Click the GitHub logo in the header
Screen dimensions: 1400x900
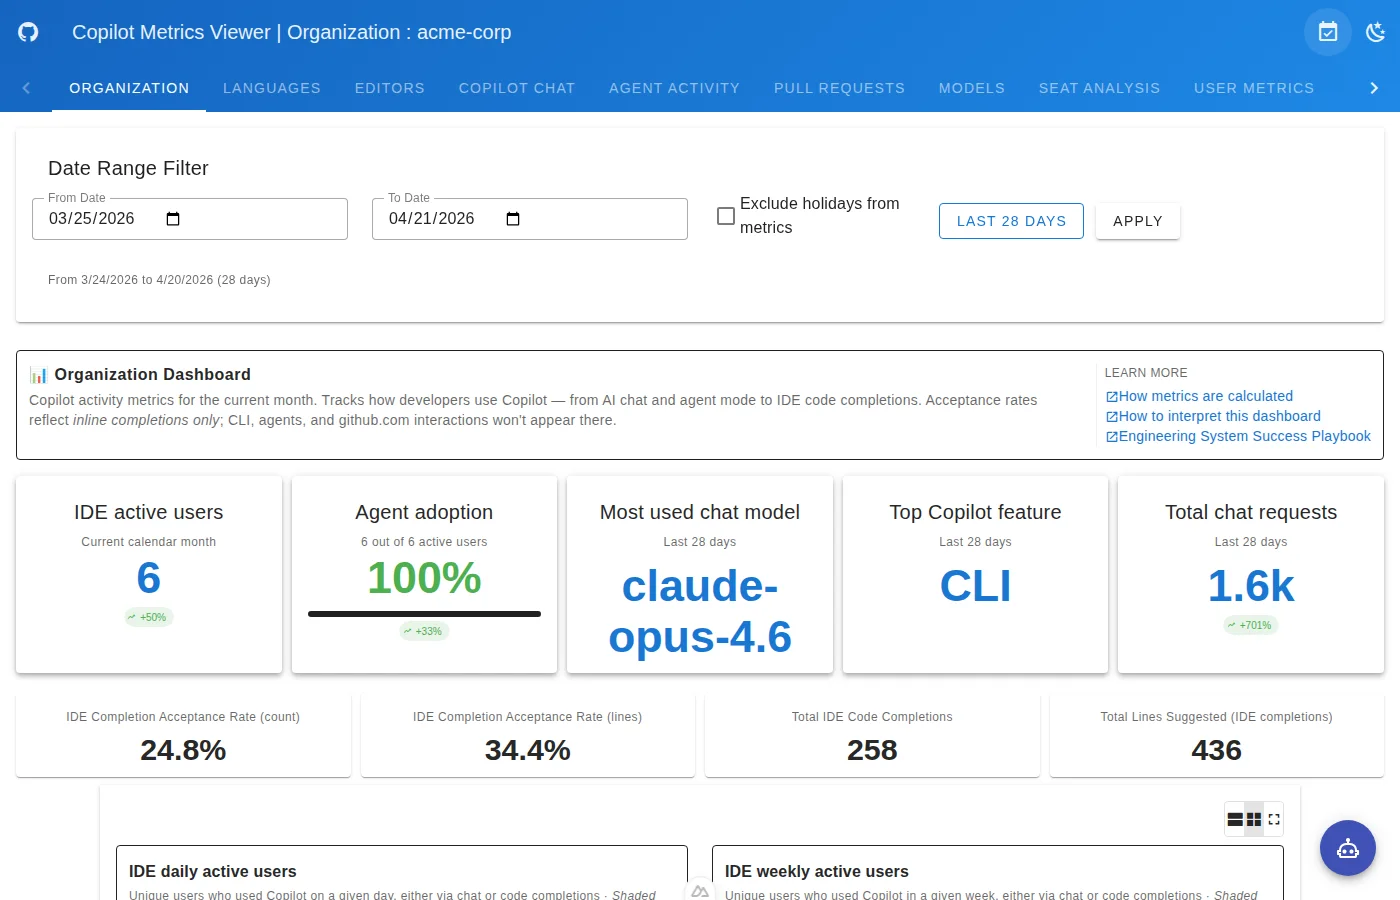click(x=28, y=32)
